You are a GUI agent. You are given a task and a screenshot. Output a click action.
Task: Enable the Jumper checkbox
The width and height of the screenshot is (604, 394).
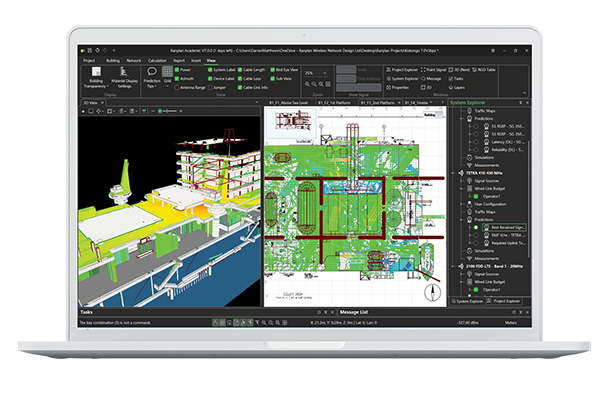pyautogui.click(x=210, y=87)
